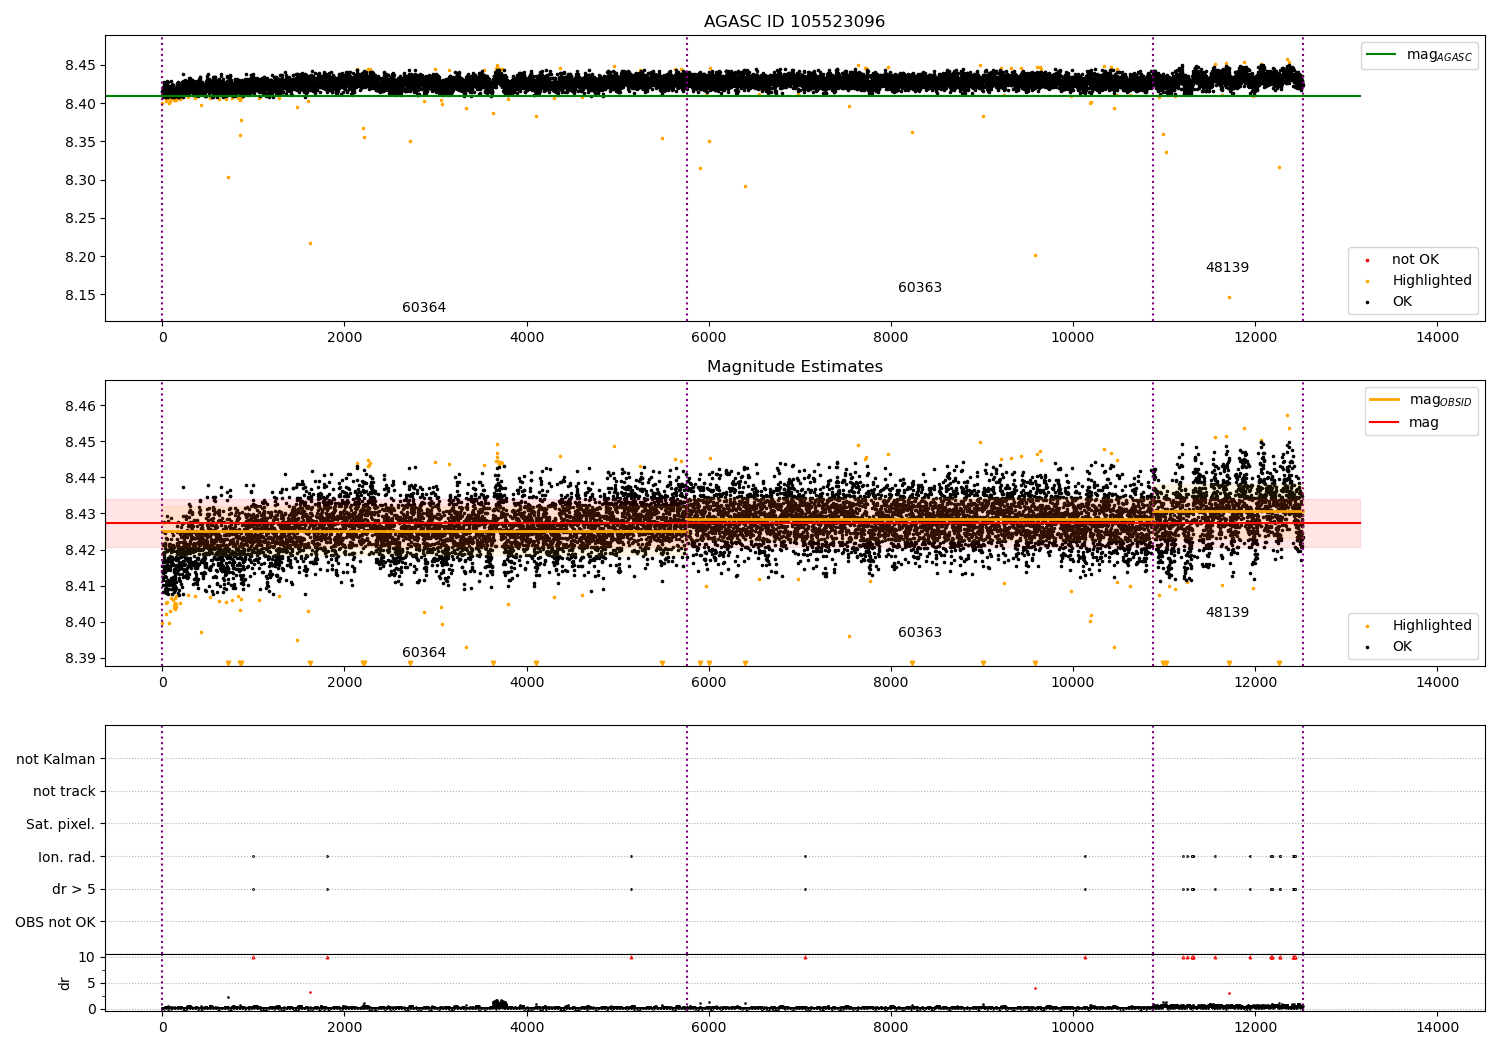Click the y-axis tick 8.30 in the top plot
1500x1050 pixels.
point(80,181)
